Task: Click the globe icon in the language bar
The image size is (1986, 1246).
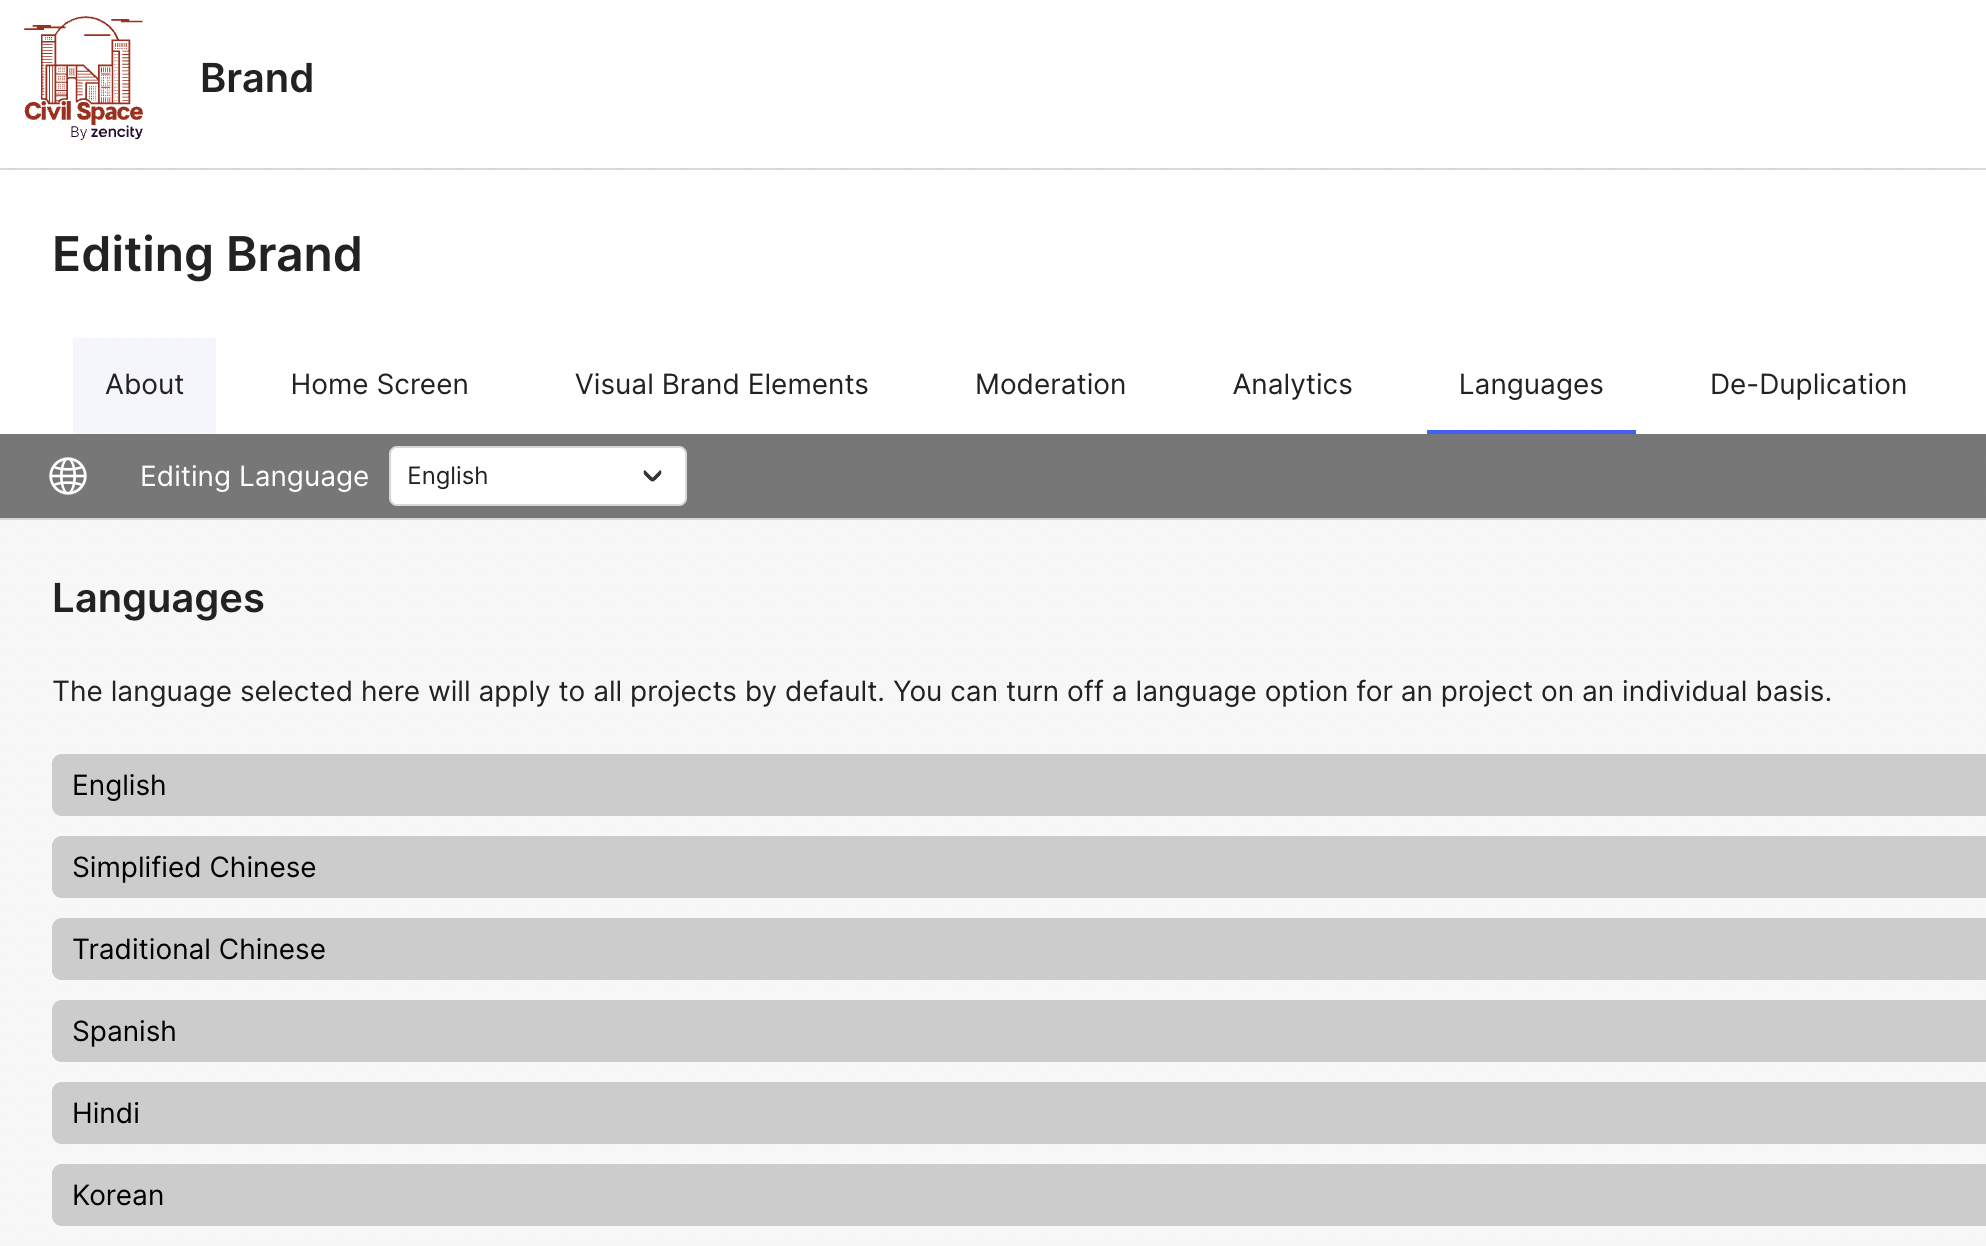Action: click(68, 476)
